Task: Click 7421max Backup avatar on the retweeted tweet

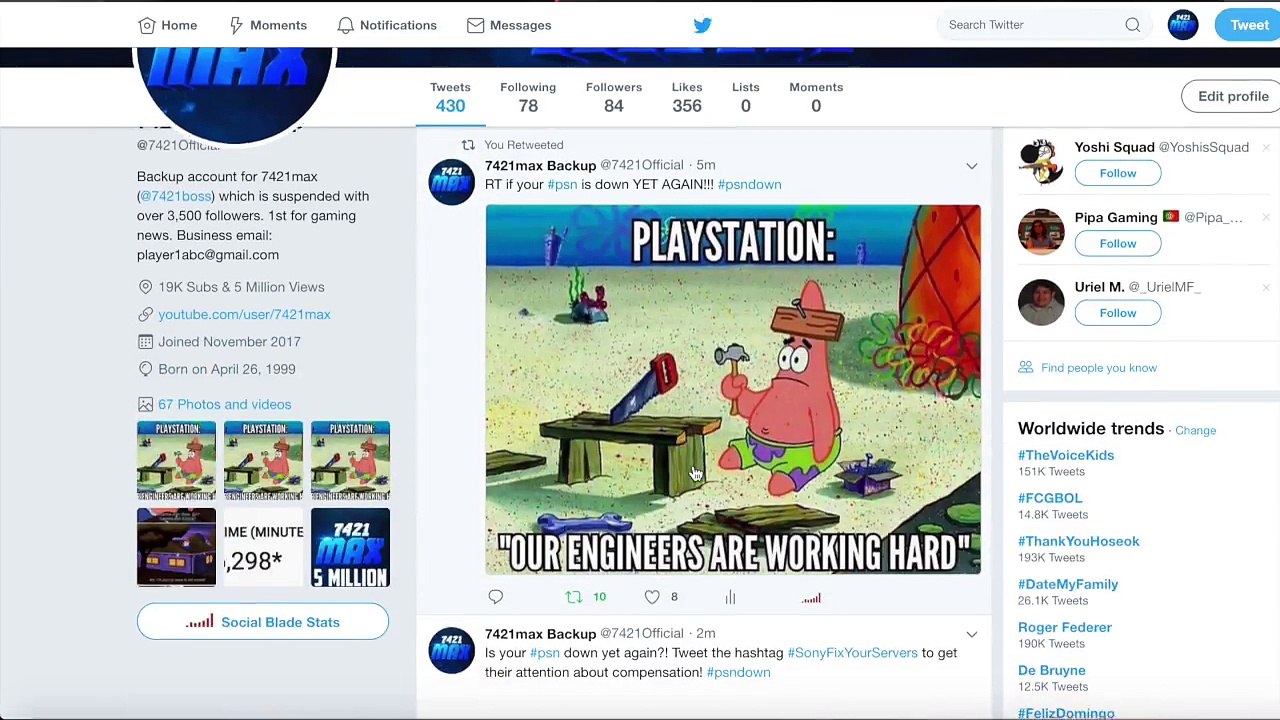Action: [x=451, y=182]
